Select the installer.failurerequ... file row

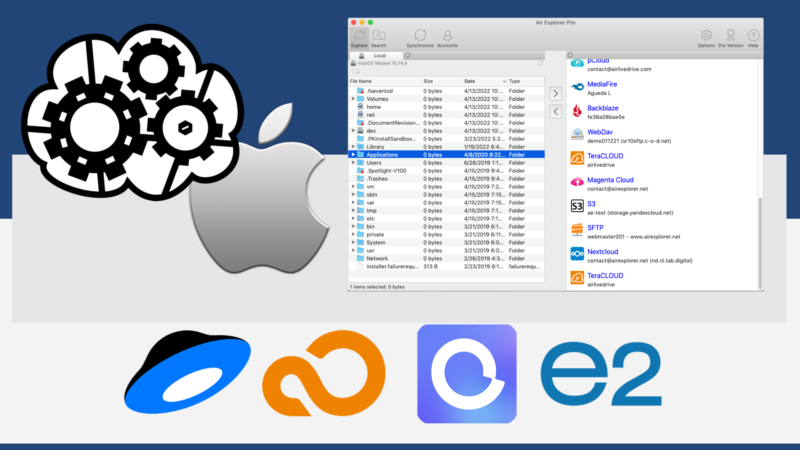(x=446, y=266)
